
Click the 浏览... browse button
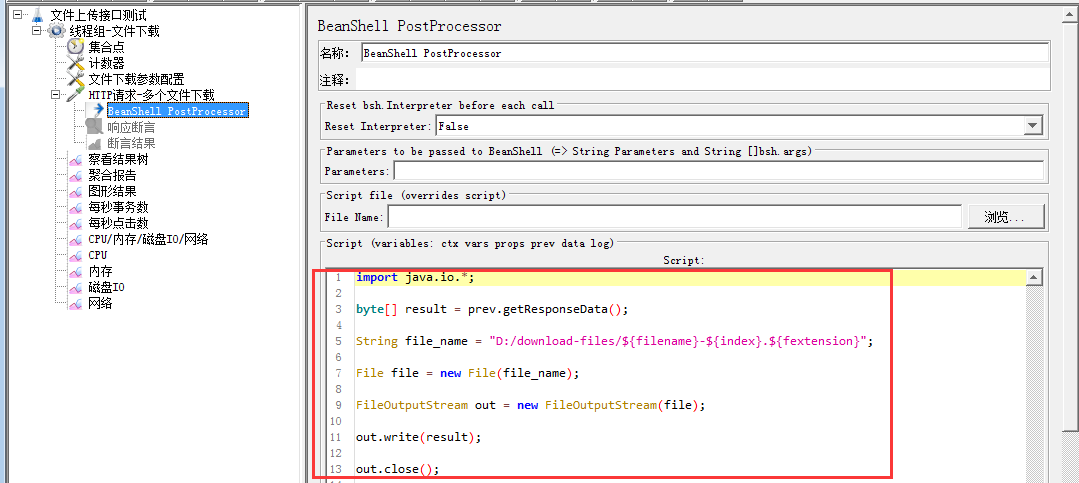[1005, 217]
